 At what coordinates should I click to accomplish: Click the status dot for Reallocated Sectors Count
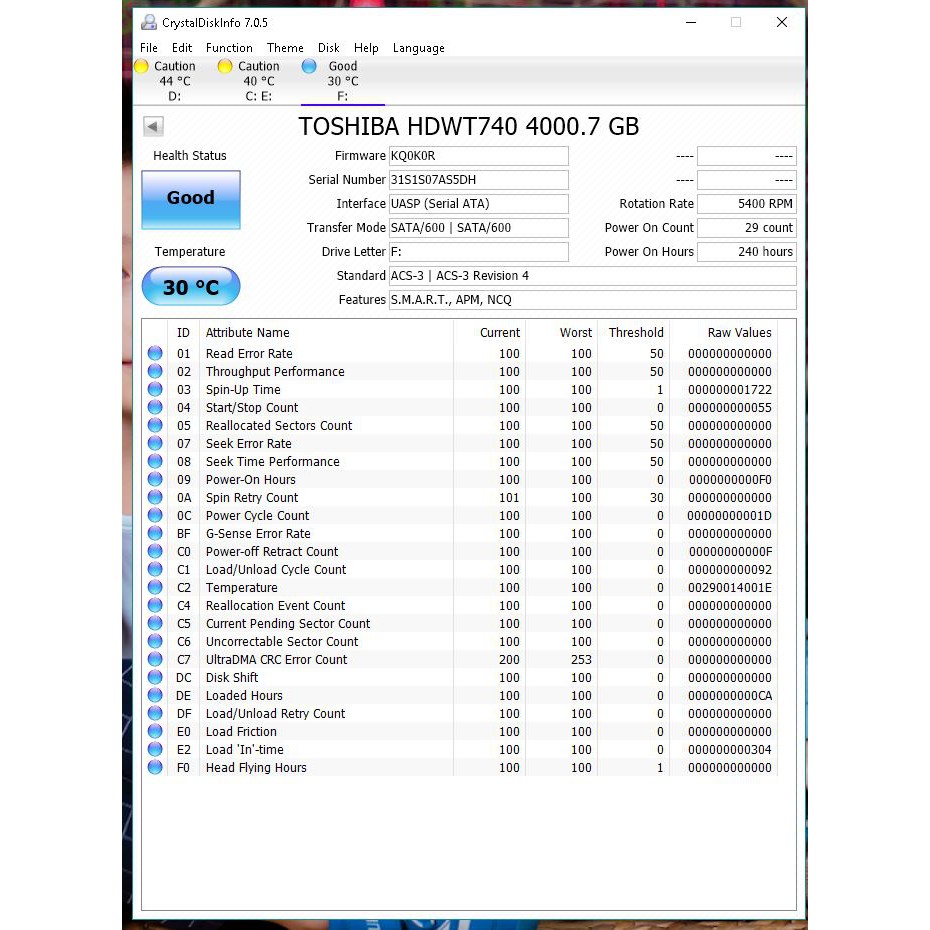pos(155,425)
